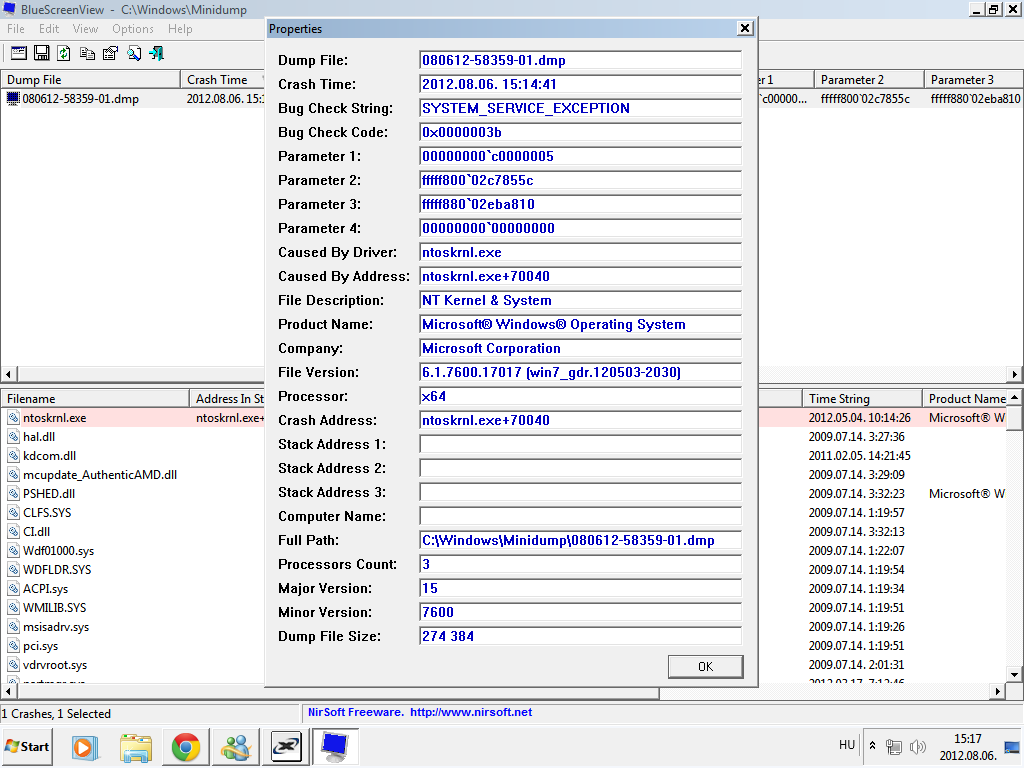Click the Copy Selected Items icon

tap(87, 54)
